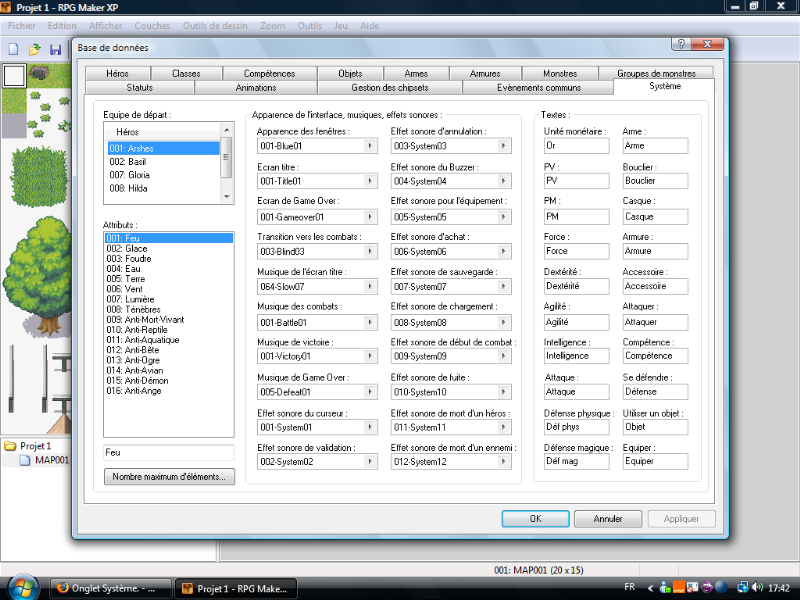Click Nombre maximum d'éléments button
Image resolution: width=800 pixels, height=600 pixels.
coord(169,477)
